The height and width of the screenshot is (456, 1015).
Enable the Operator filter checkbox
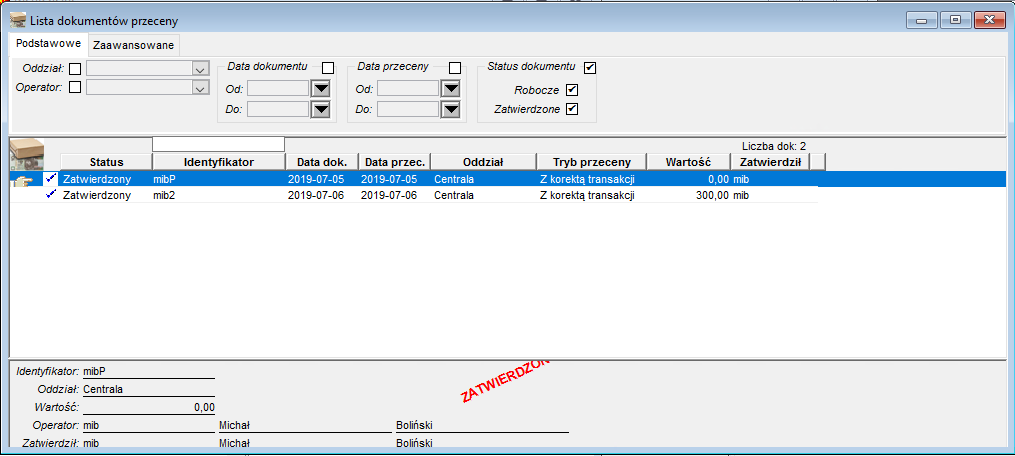pos(75,87)
